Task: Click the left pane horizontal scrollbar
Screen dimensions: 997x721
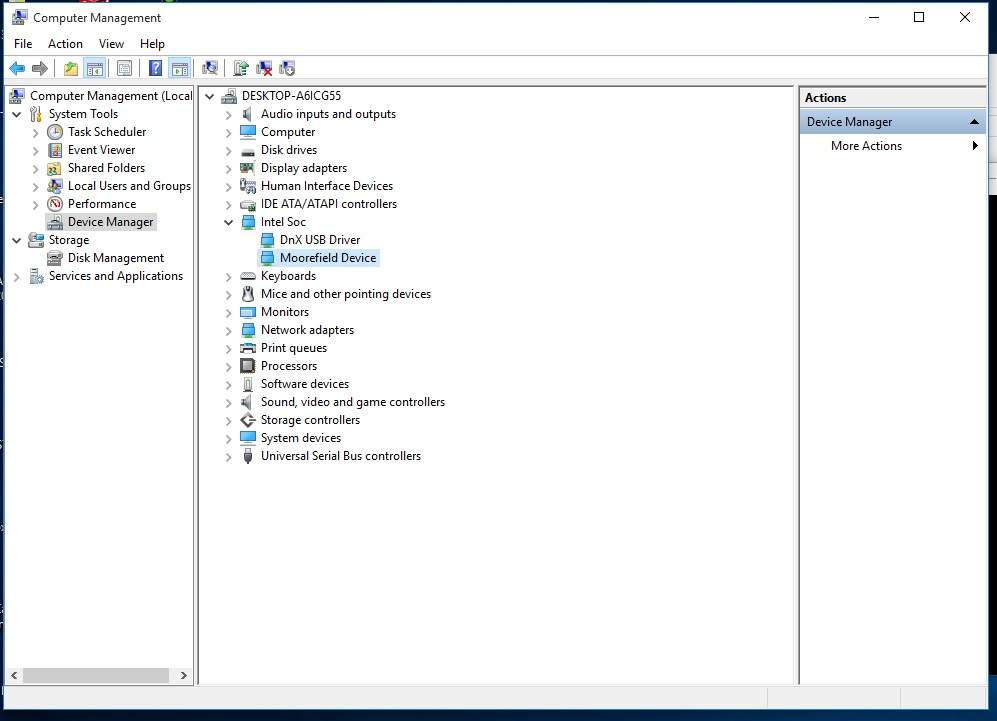Action: tap(97, 676)
